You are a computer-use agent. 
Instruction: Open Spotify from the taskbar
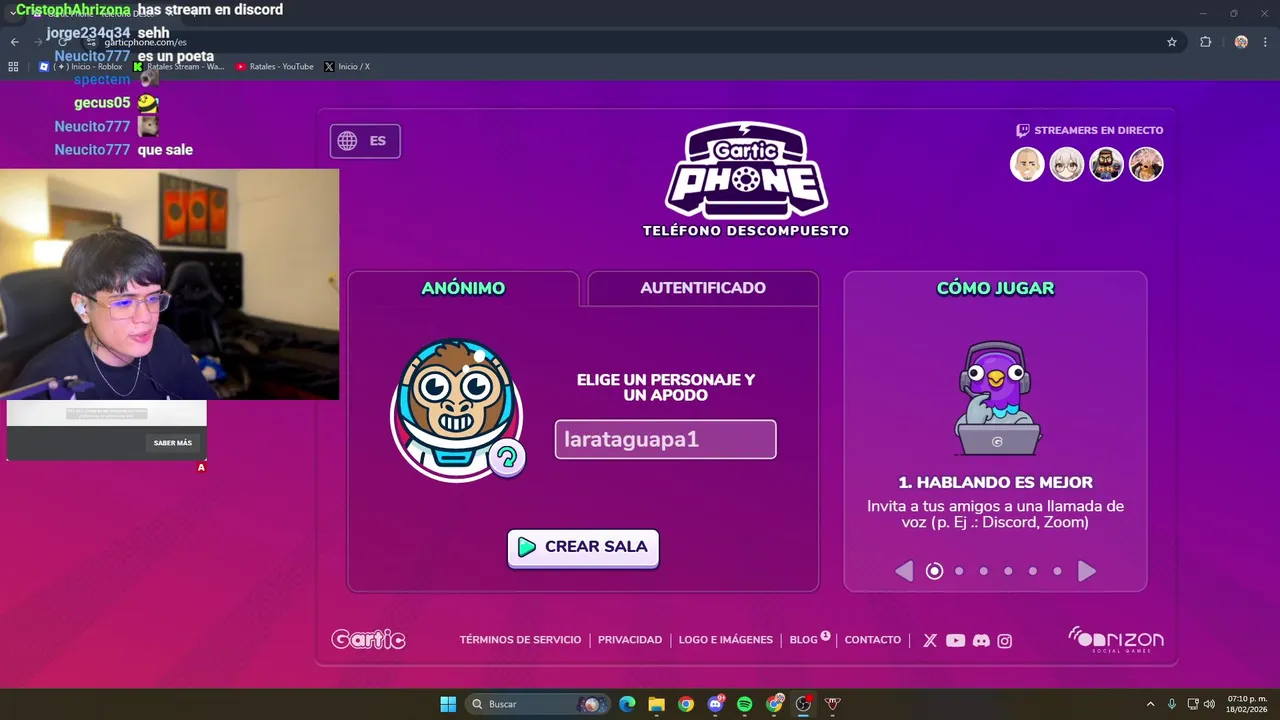744,704
